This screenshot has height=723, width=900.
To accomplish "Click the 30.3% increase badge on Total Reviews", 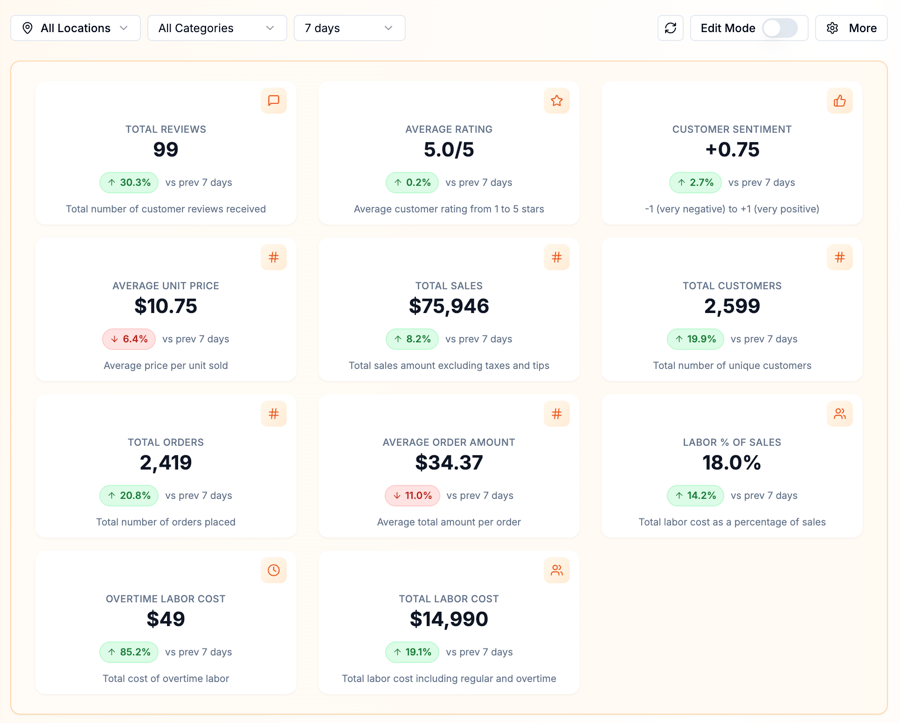I will (x=129, y=183).
